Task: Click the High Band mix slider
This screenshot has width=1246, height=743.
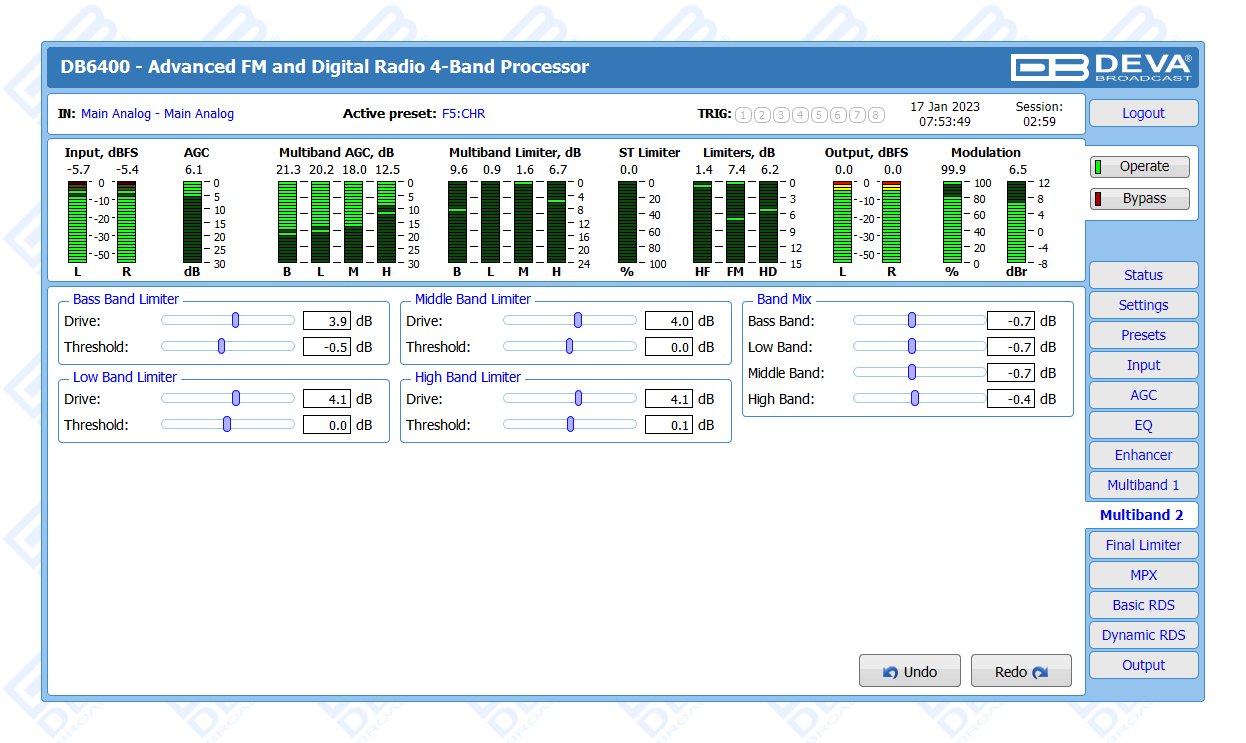Action: [x=915, y=399]
